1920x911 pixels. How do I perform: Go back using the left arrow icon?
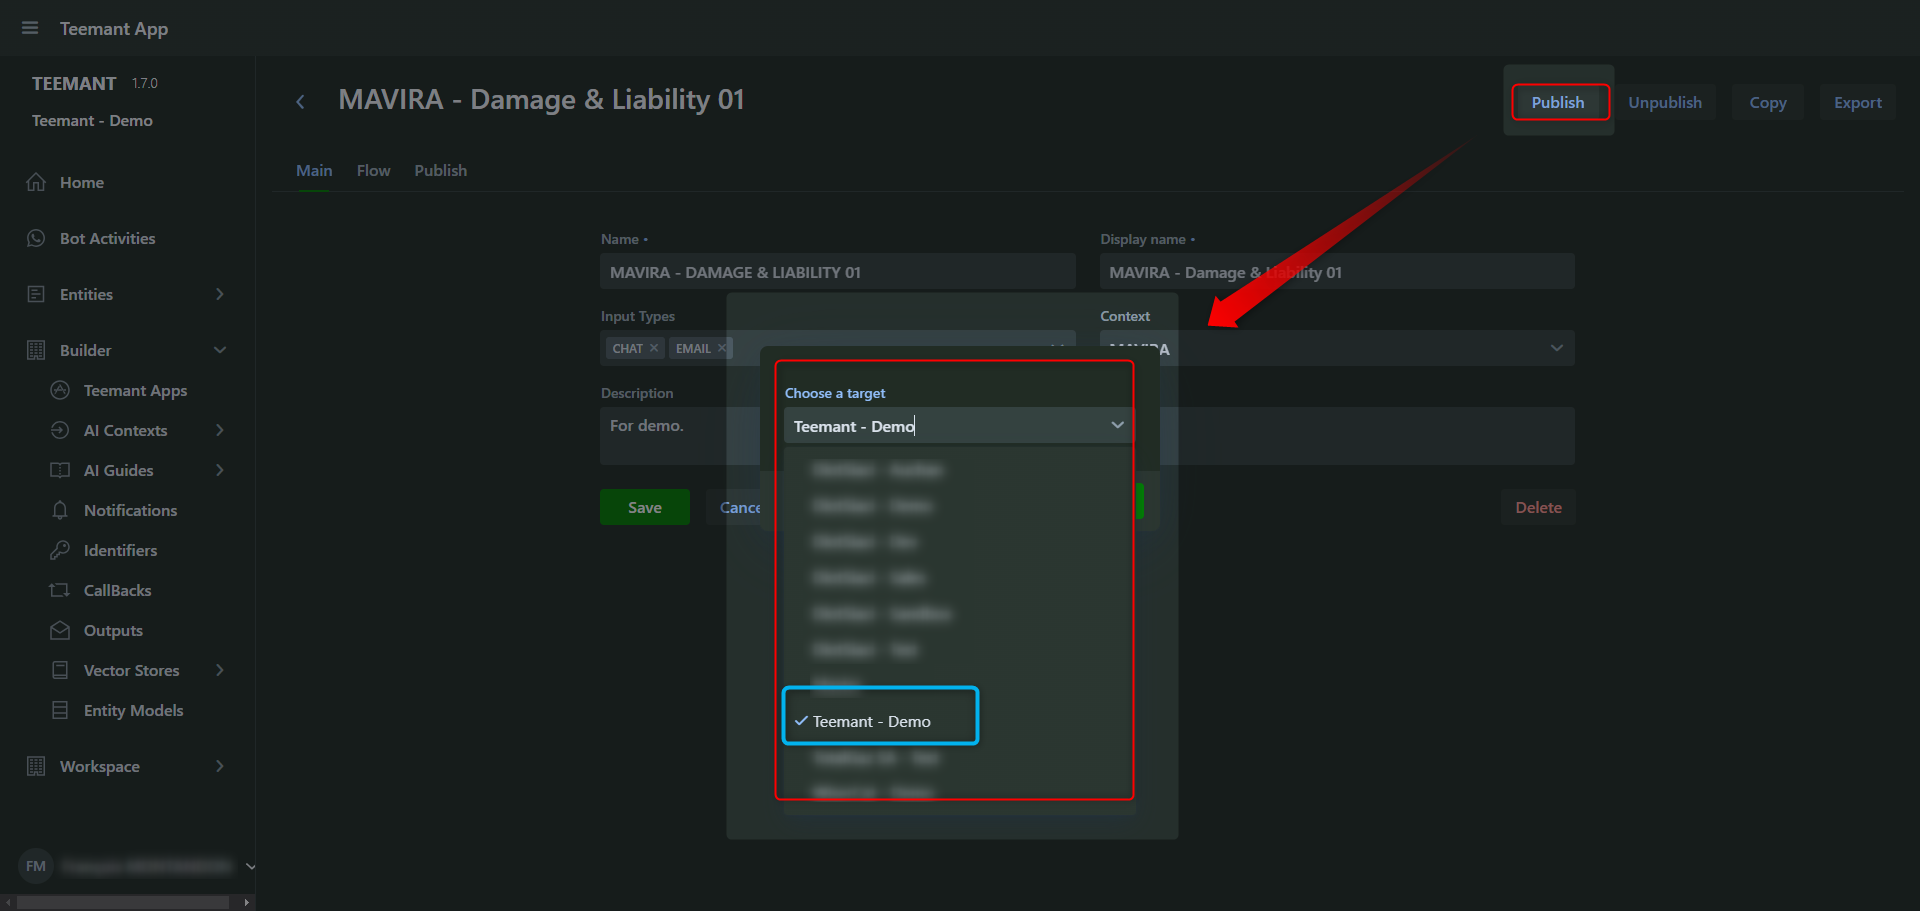300,102
